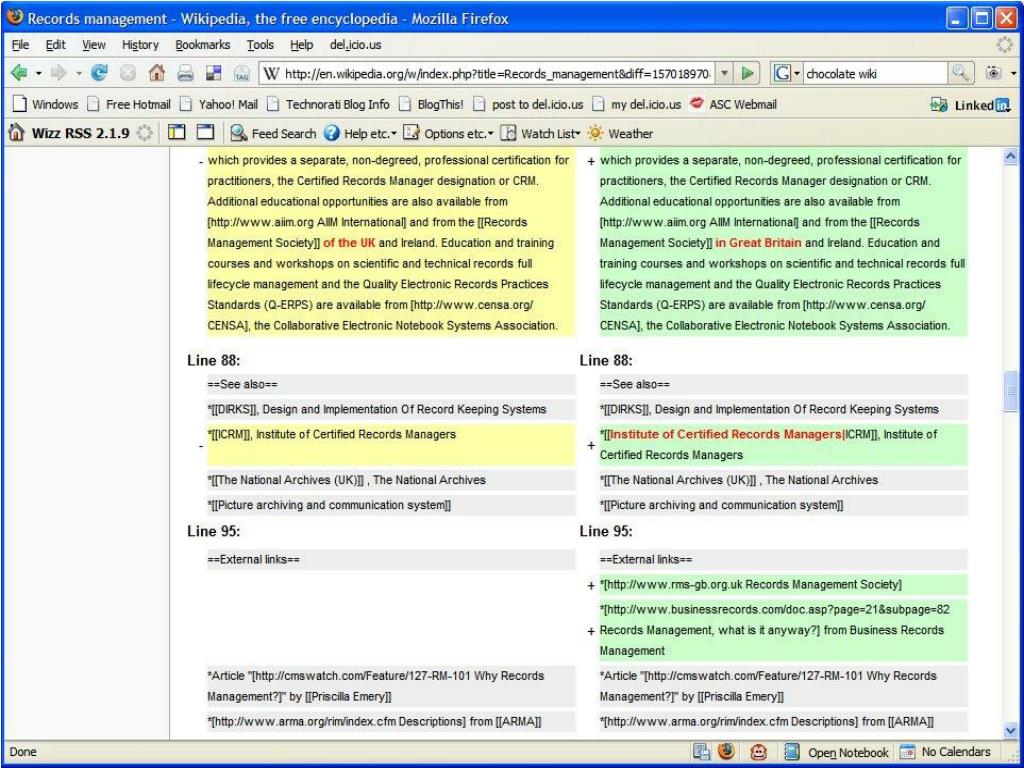Open the Free Hotmail bookmark
1024x768 pixels.
tap(129, 104)
